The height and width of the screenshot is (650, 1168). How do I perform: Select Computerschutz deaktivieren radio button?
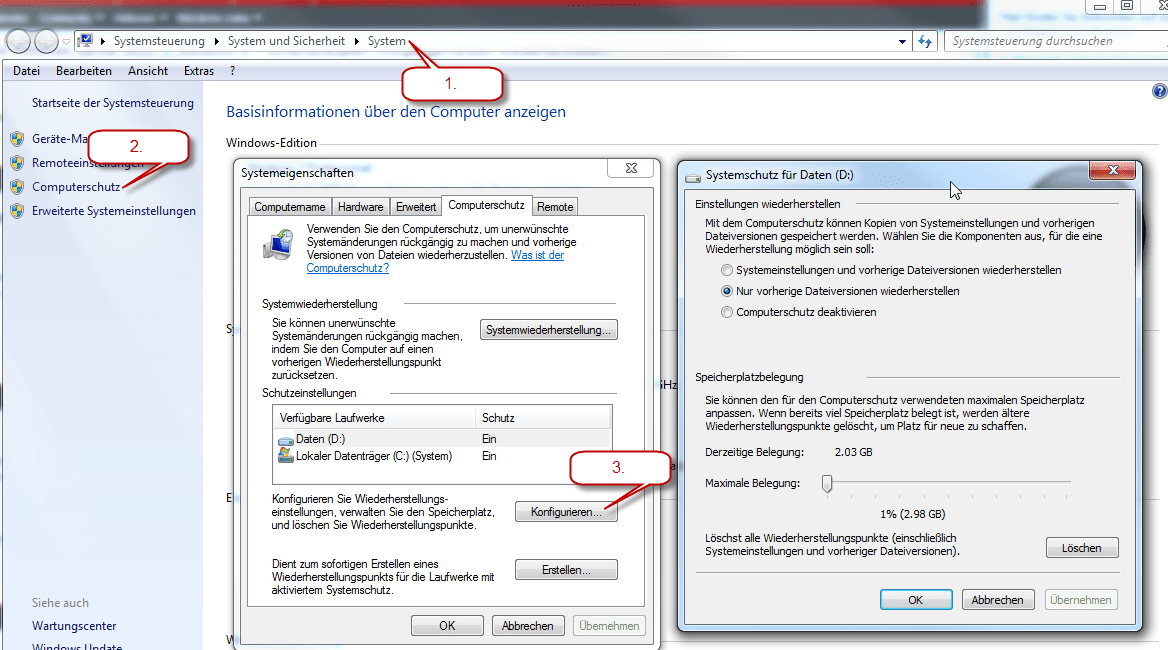pos(727,312)
